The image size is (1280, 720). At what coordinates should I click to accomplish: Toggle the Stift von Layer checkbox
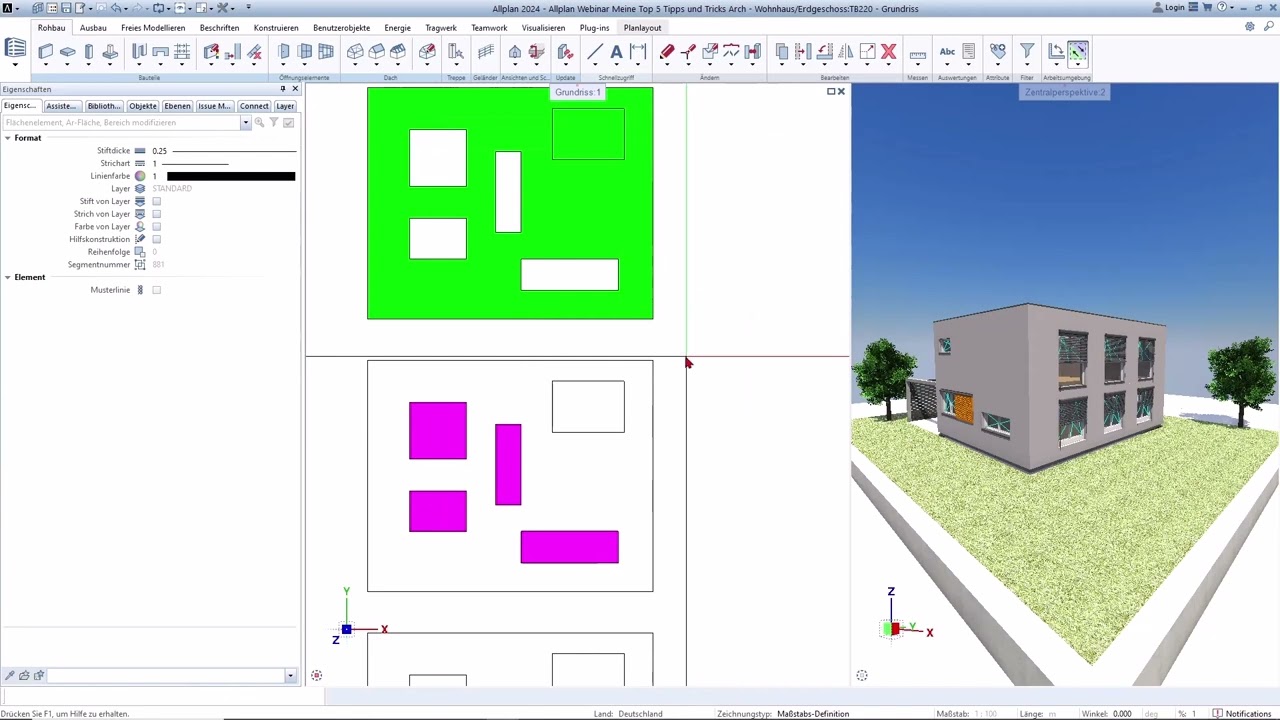click(156, 201)
